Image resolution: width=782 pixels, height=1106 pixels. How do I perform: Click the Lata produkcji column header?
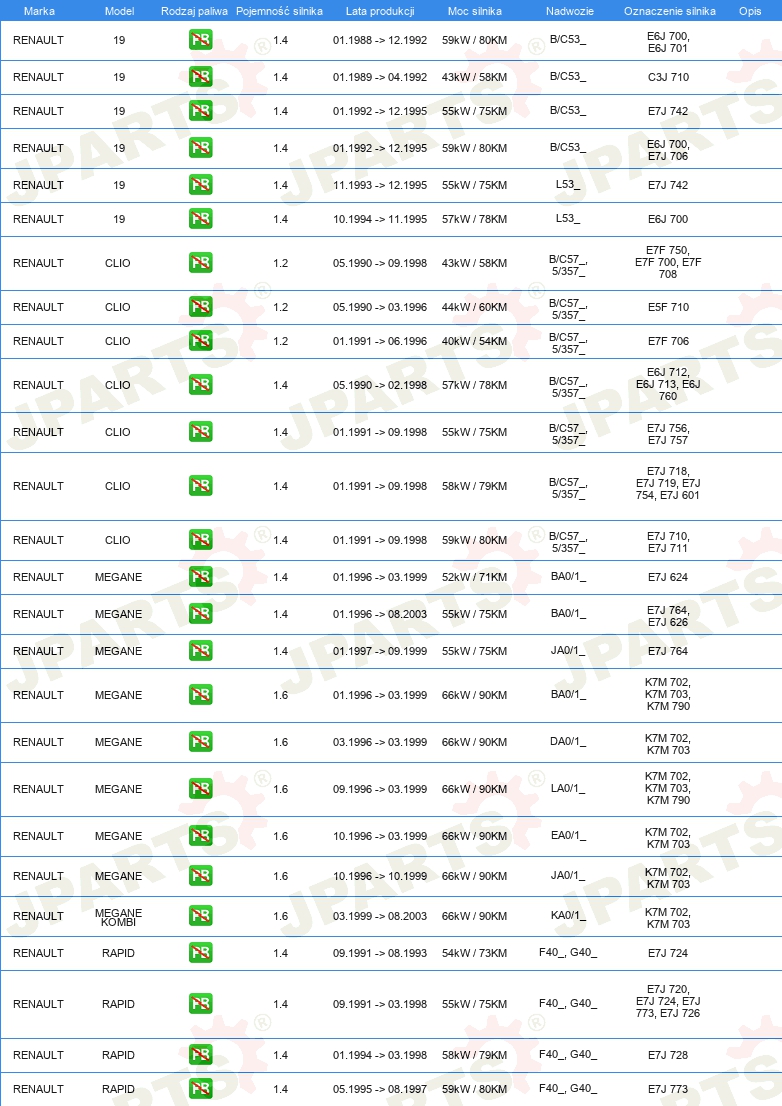point(380,11)
